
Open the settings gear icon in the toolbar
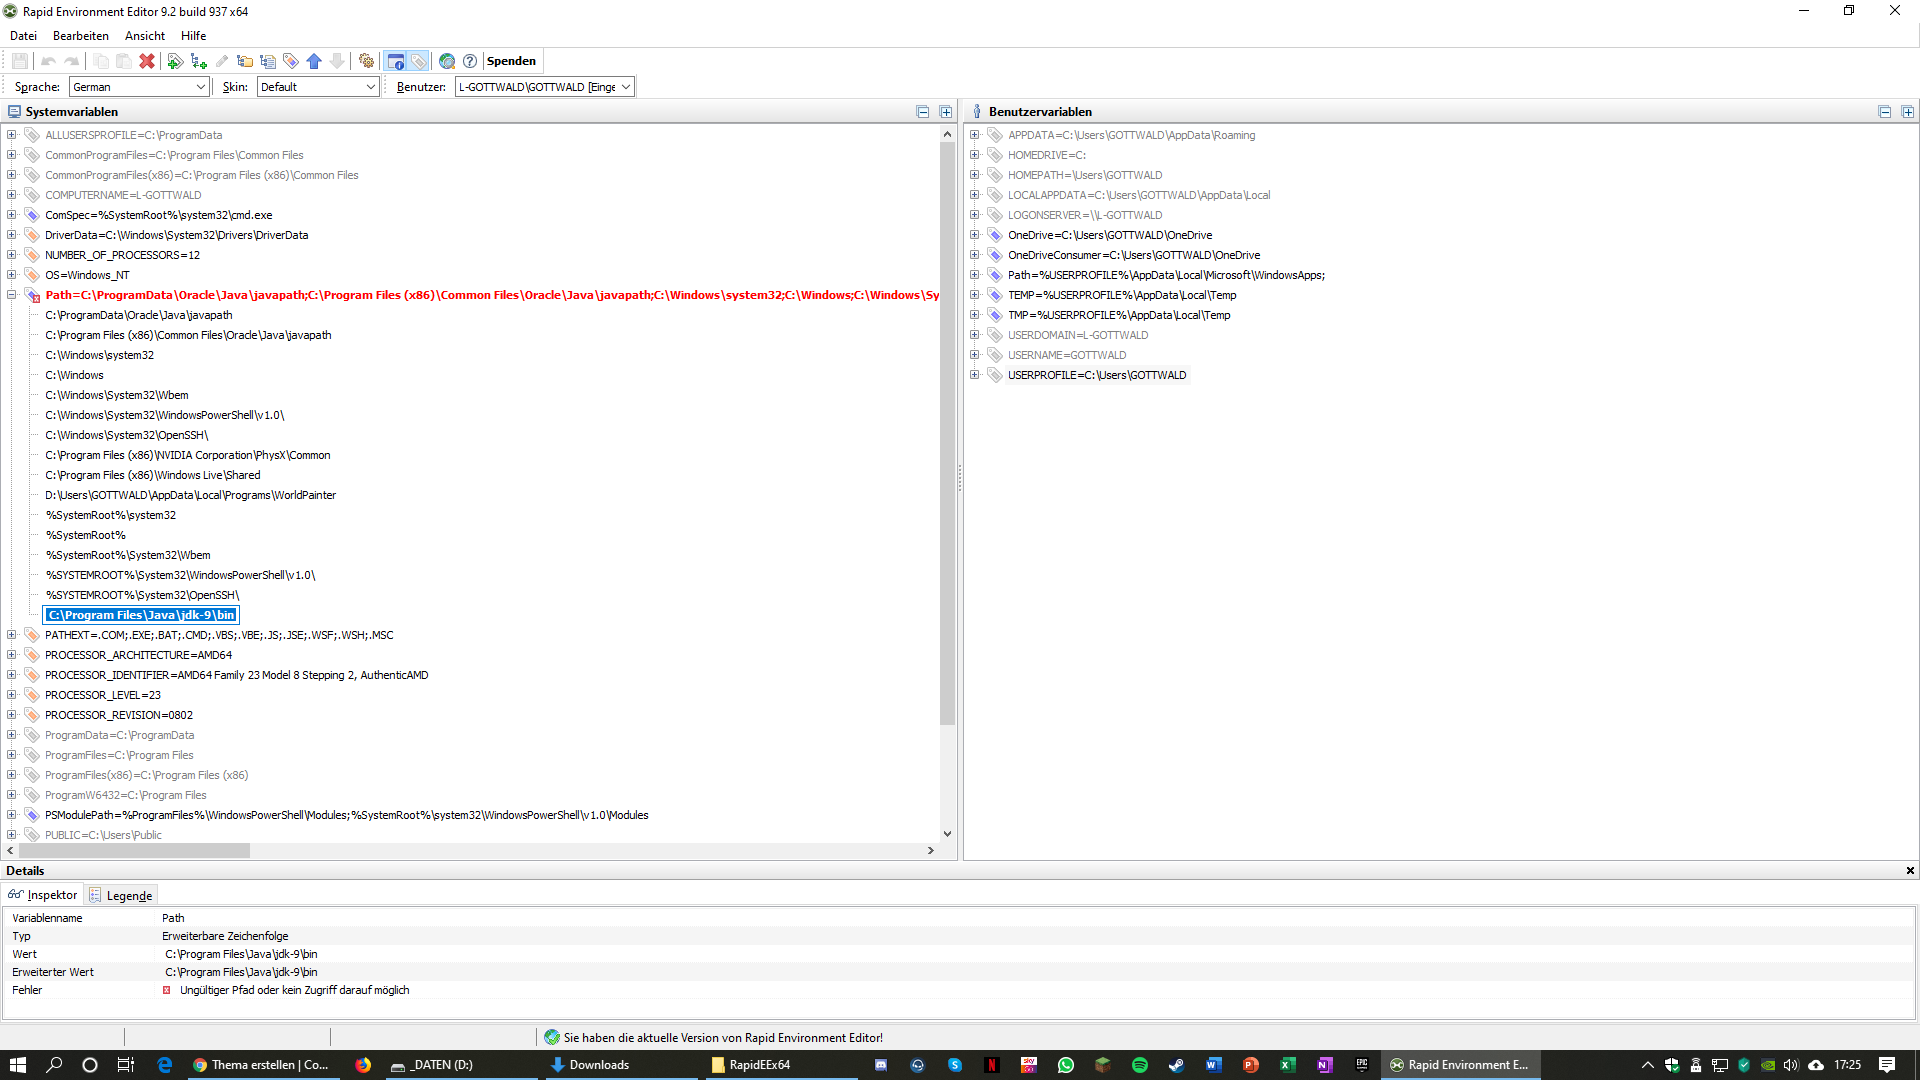point(366,61)
